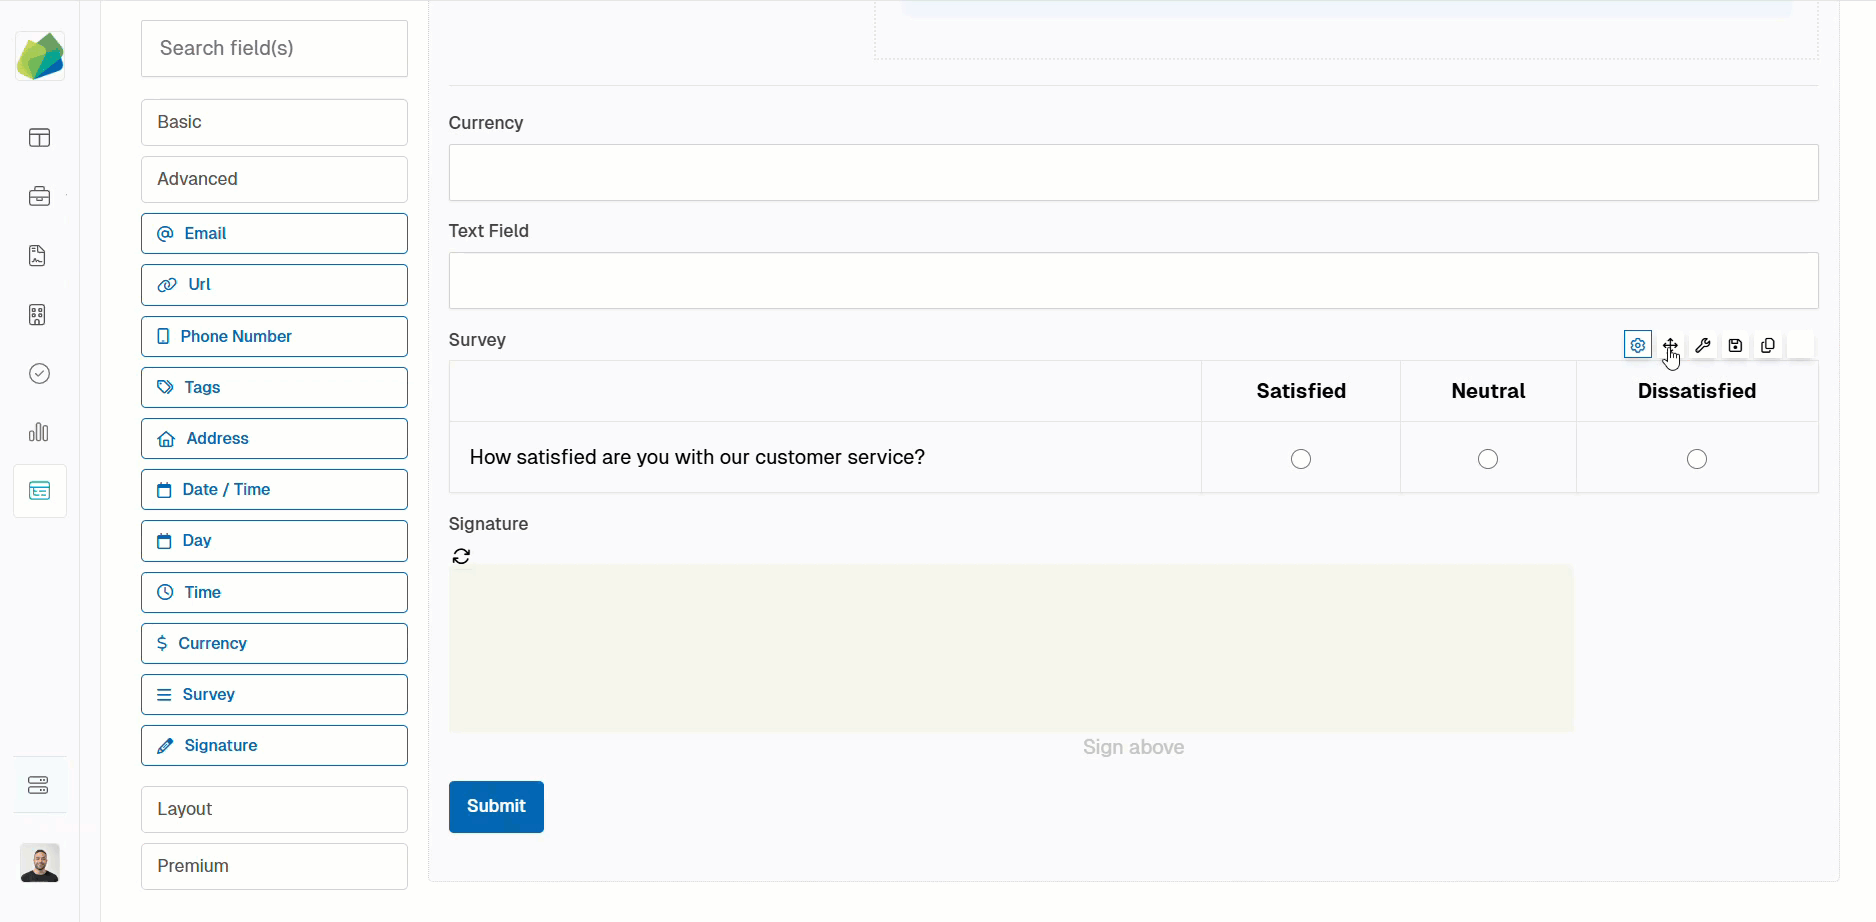Click the wrench icon above Survey
Viewport: 1876px width, 922px height.
tap(1703, 345)
